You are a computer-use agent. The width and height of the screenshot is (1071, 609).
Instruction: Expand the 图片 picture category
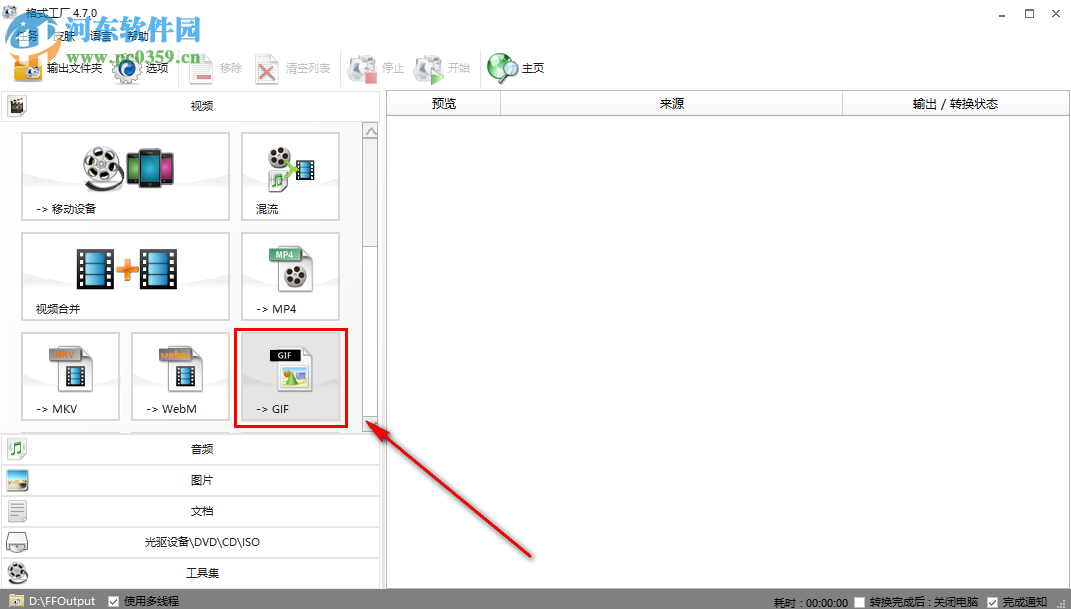pyautogui.click(x=191, y=481)
